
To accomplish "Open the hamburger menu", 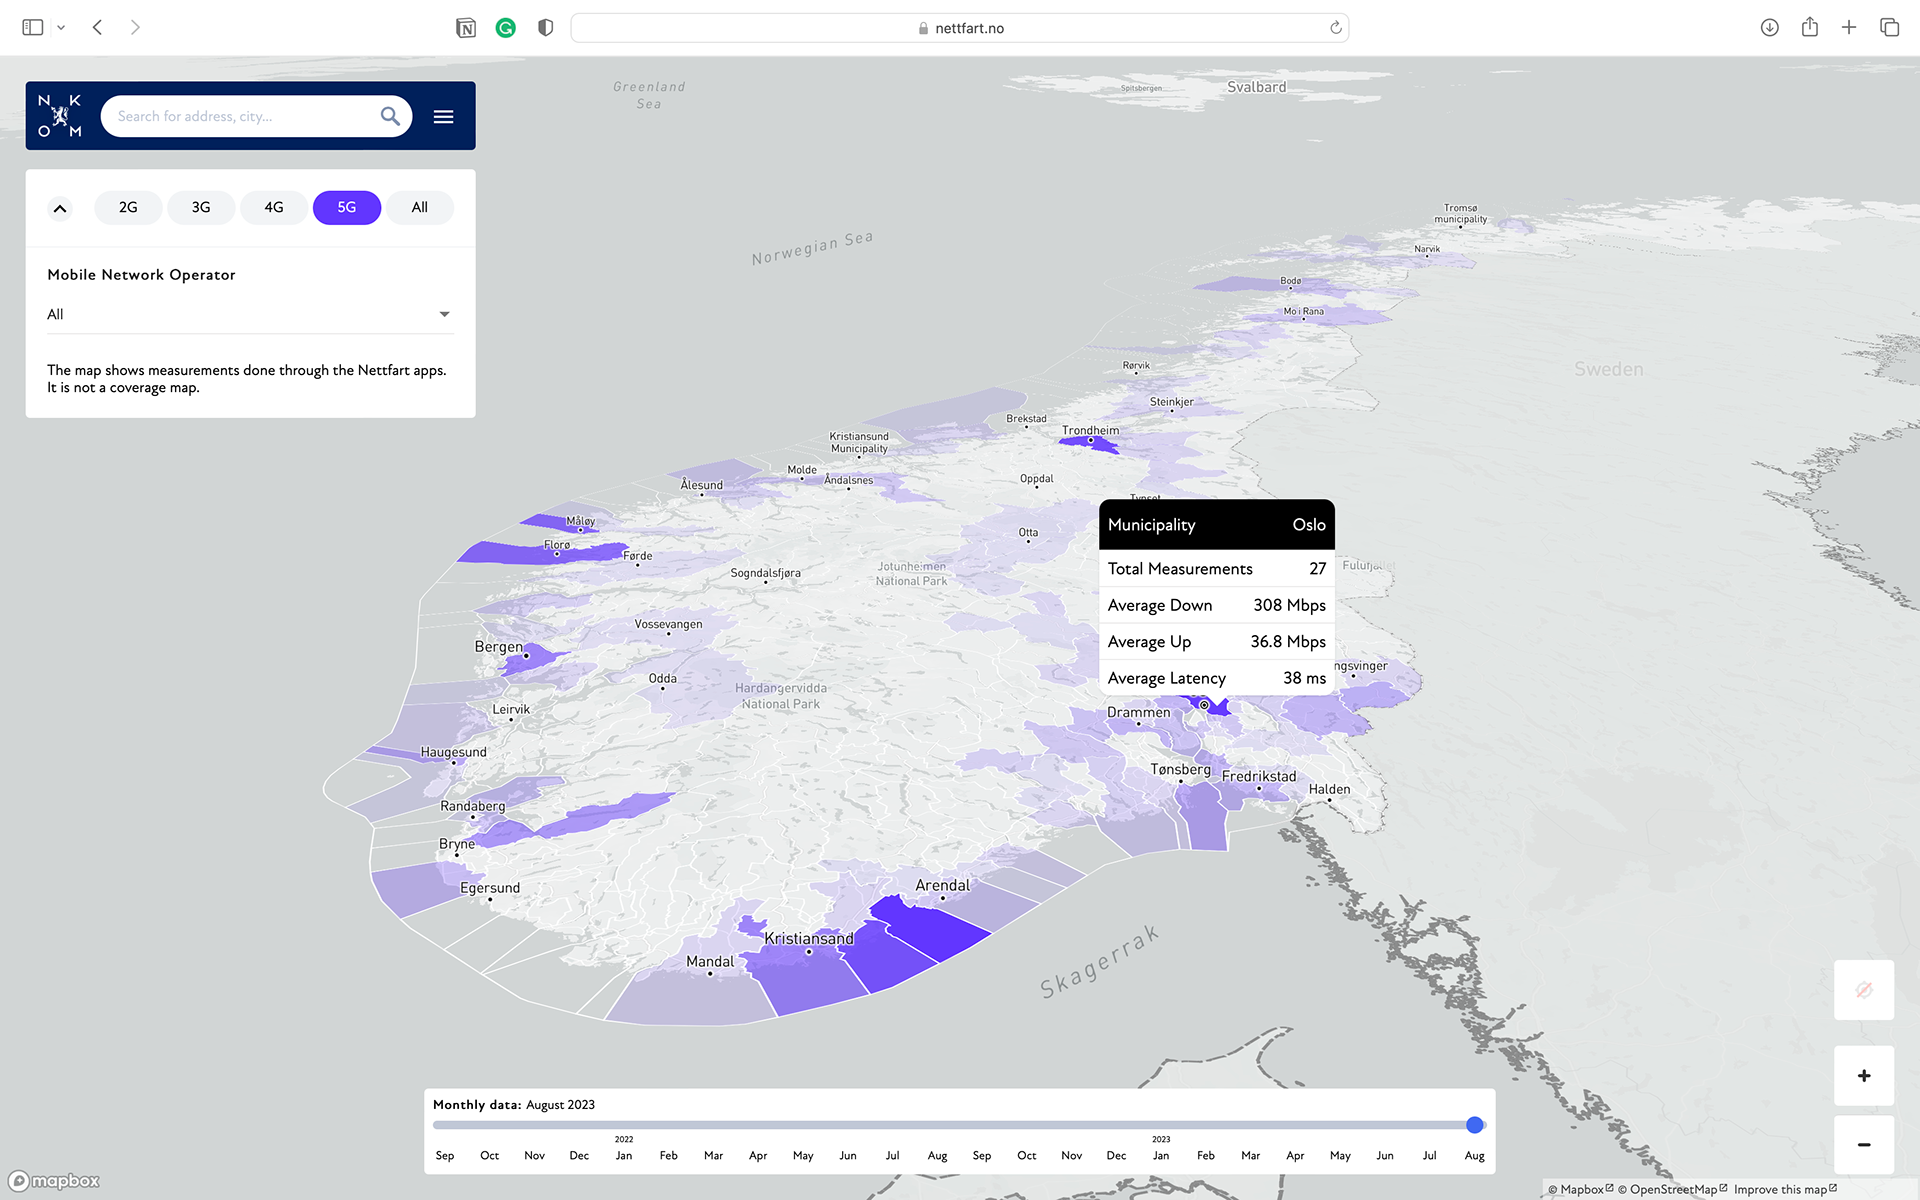I will point(443,117).
